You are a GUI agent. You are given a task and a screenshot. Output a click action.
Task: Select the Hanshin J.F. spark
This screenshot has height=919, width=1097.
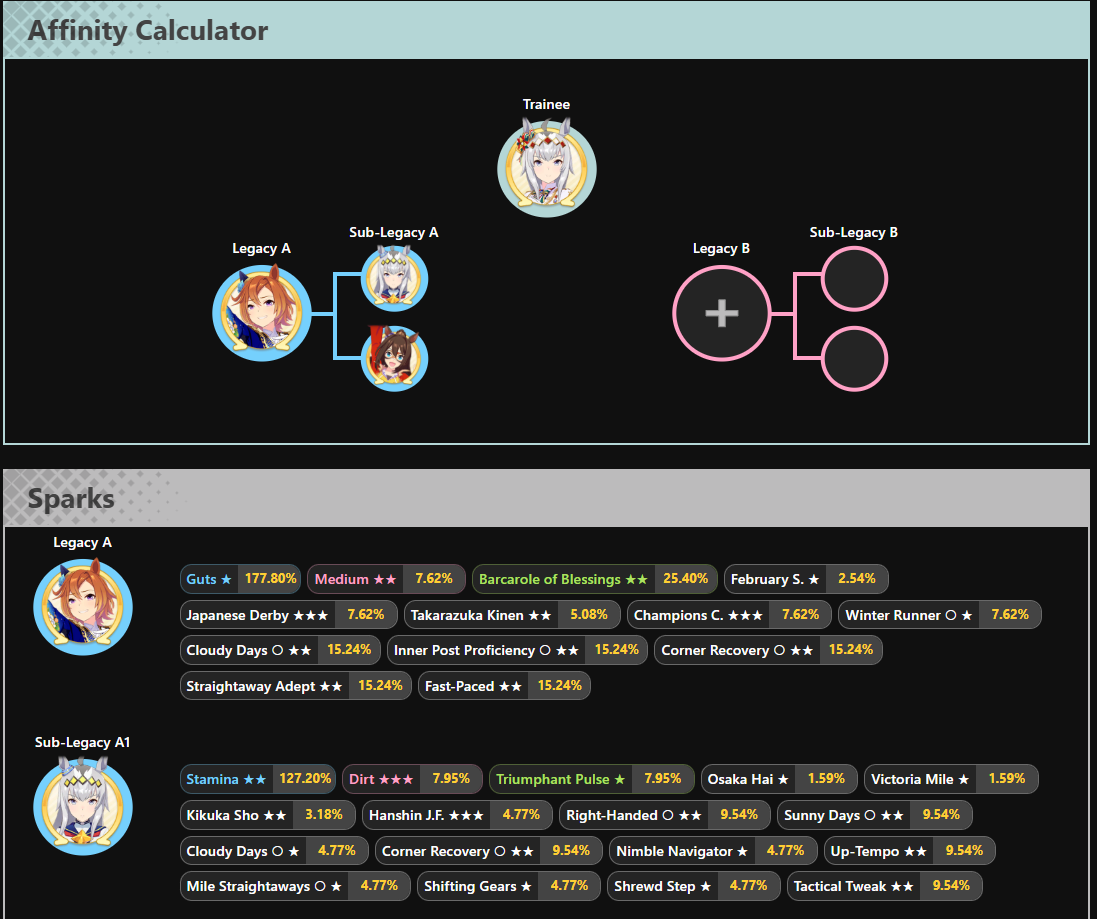(458, 815)
